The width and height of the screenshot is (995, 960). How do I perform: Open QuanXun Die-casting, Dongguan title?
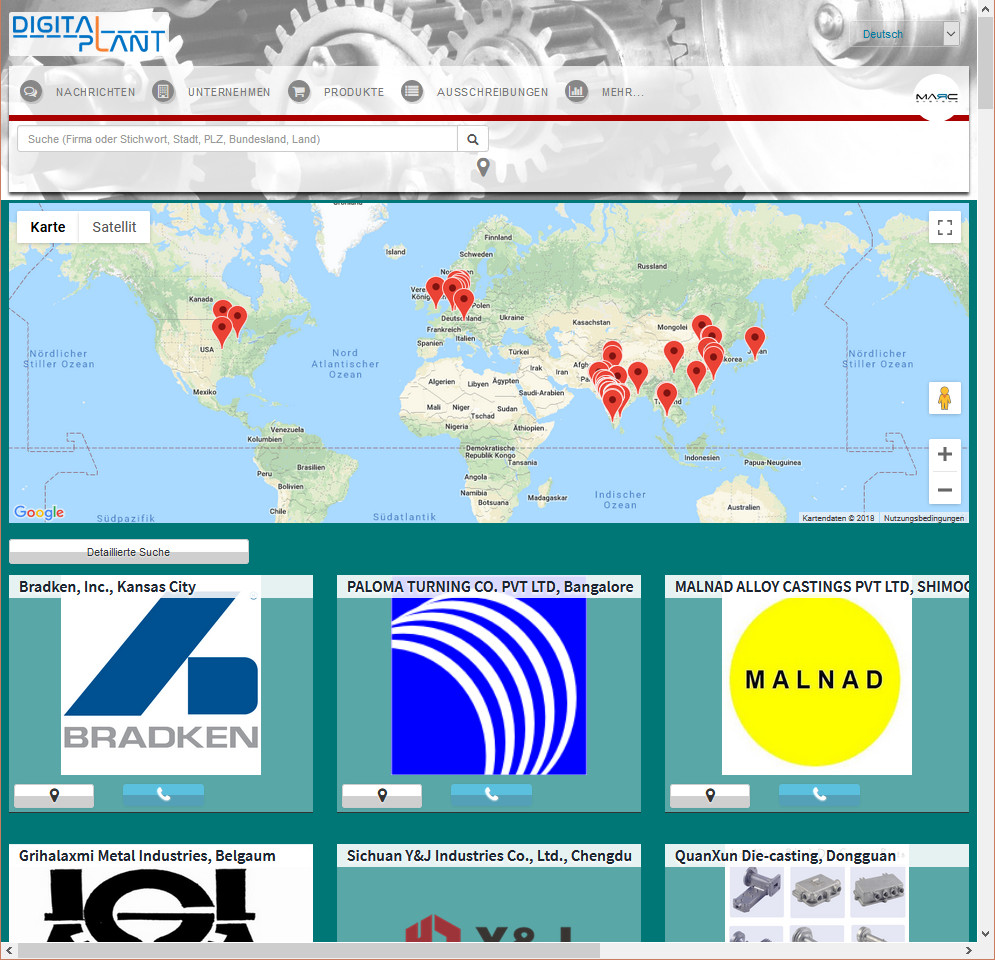pos(785,856)
